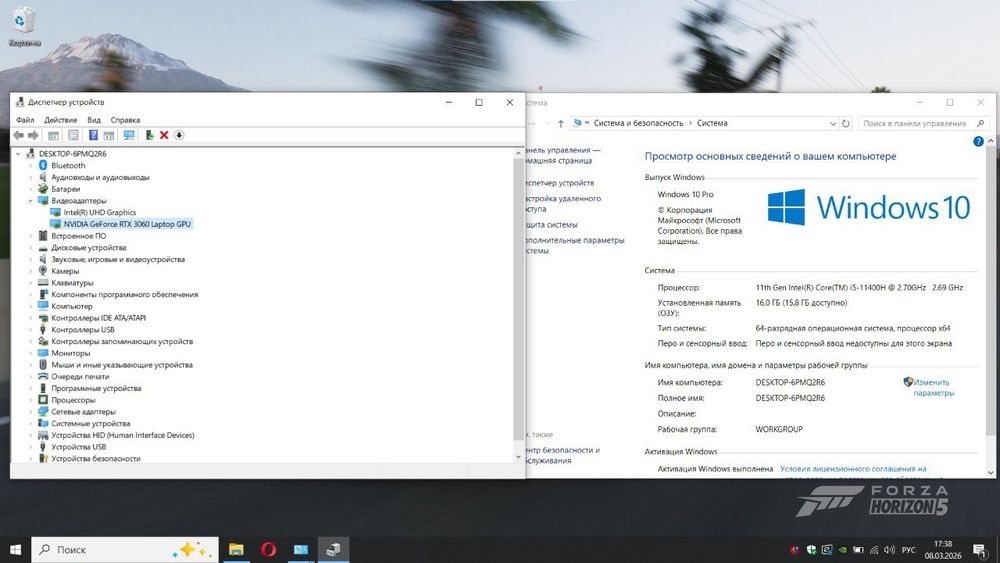Click the Back arrow in Device Manager toolbar
Viewport: 1000px width, 563px height.
coord(18,135)
